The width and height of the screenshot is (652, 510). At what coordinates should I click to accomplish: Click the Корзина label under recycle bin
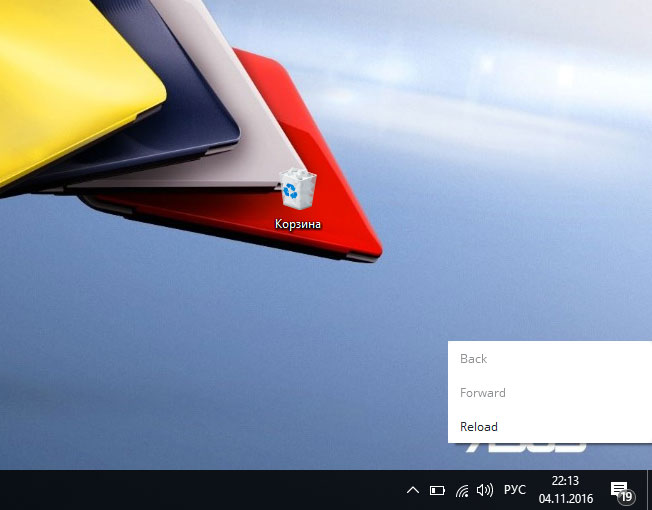tap(298, 224)
